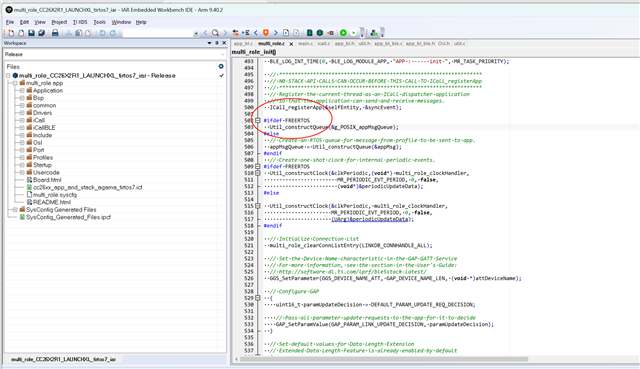Expand the Drivers folder node
640x369 pixels.
click(x=22, y=113)
